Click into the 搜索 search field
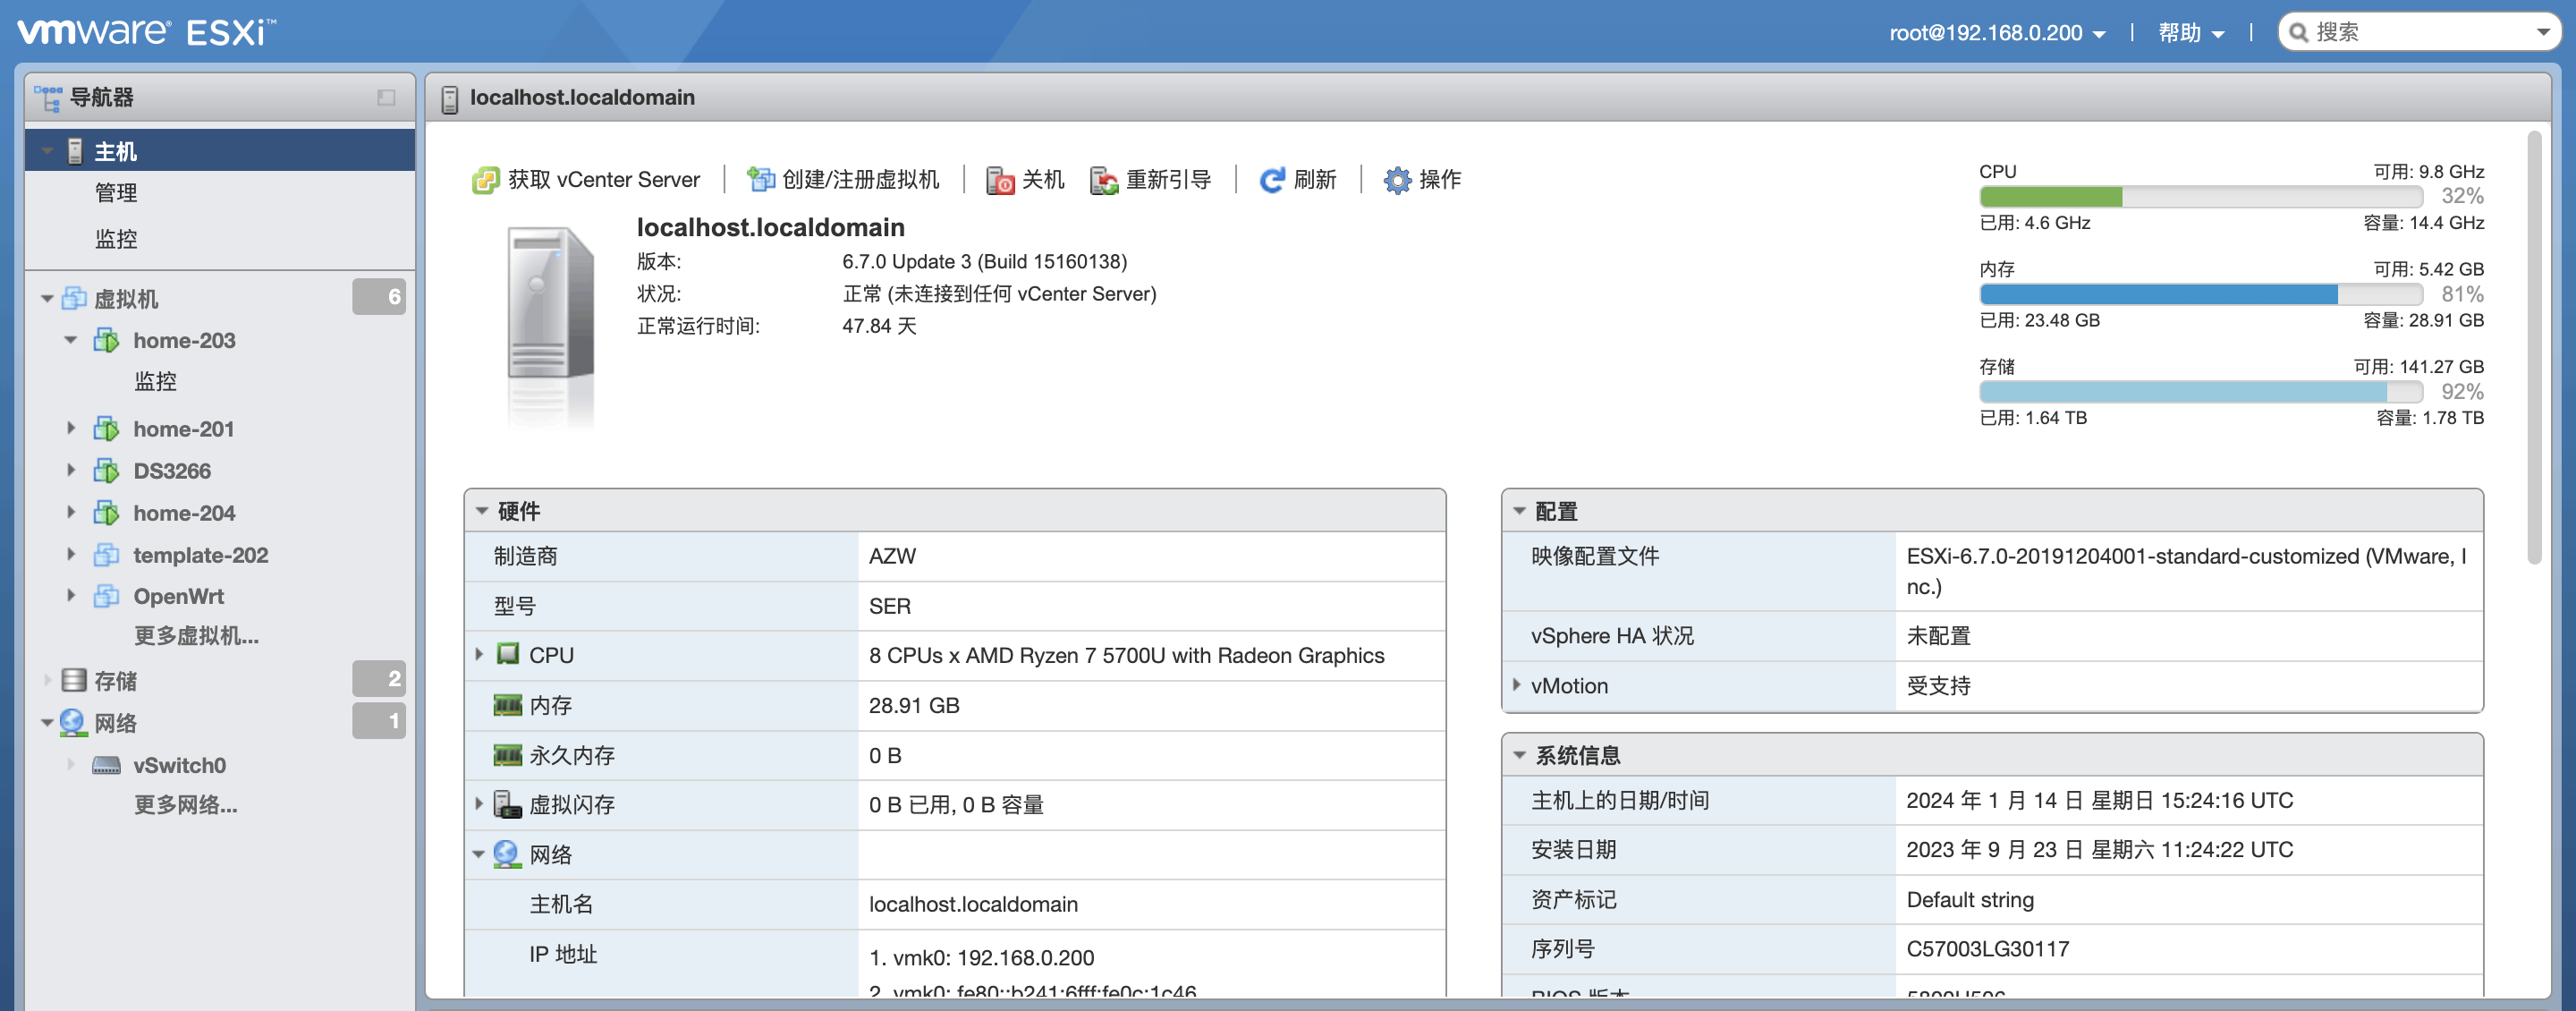Screen dimensions: 2576x1011 pos(2420,32)
